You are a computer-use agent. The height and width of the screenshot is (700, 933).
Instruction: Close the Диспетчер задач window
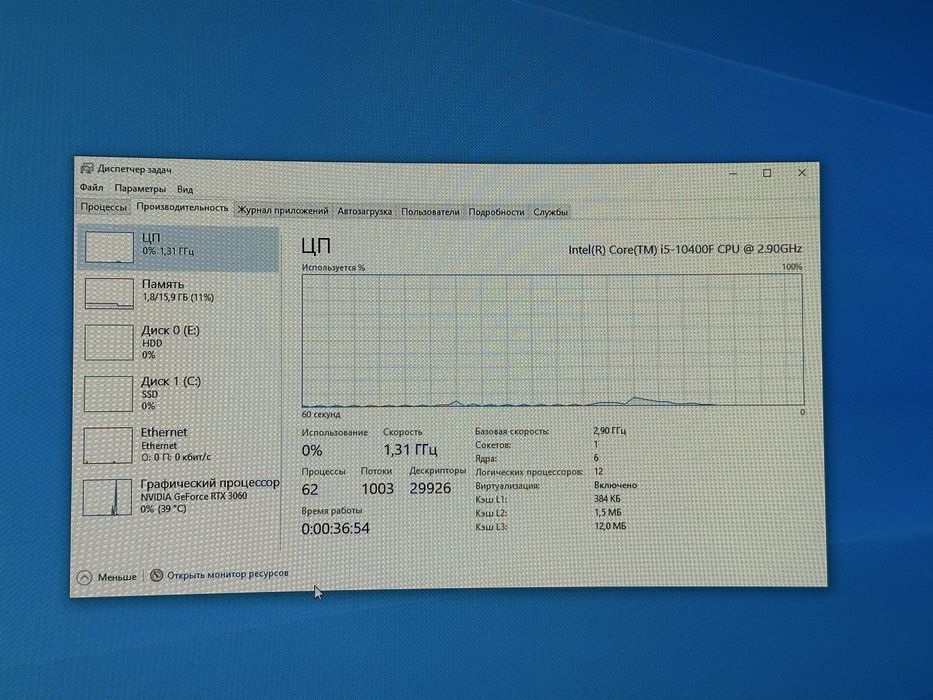801,173
